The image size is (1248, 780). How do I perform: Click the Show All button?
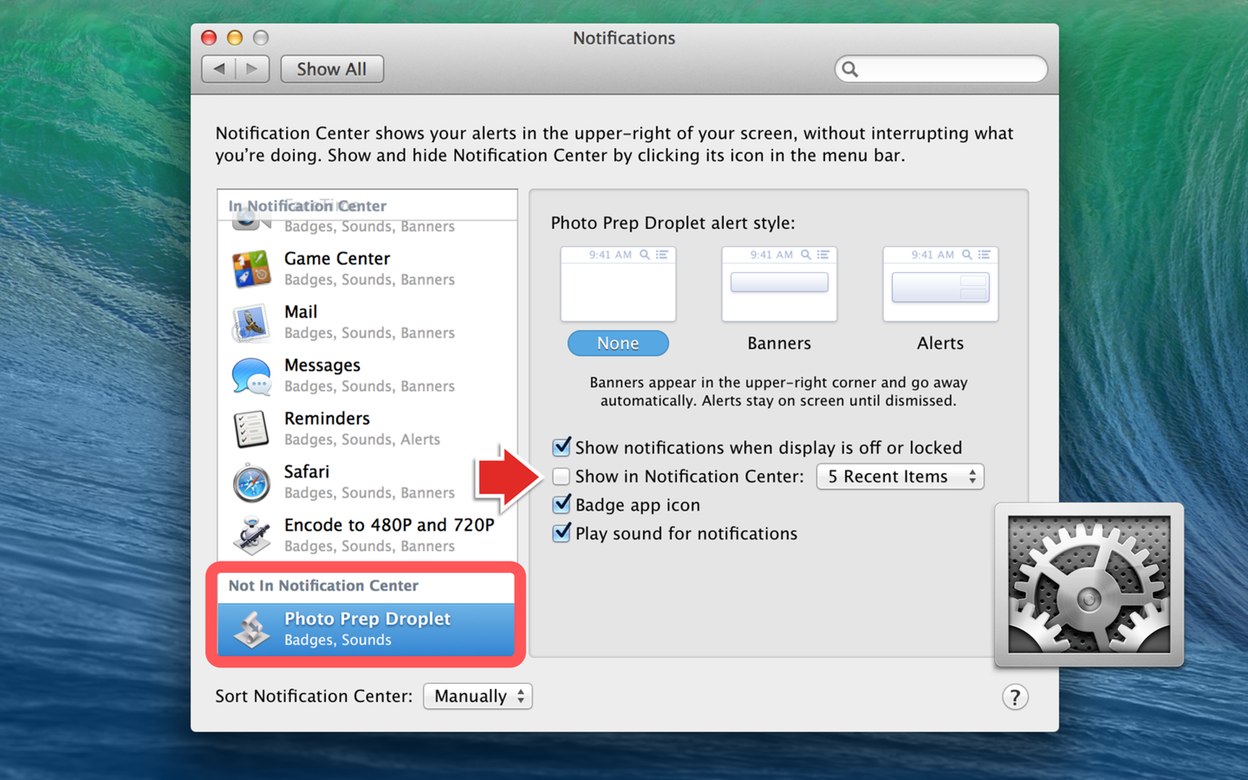point(332,69)
